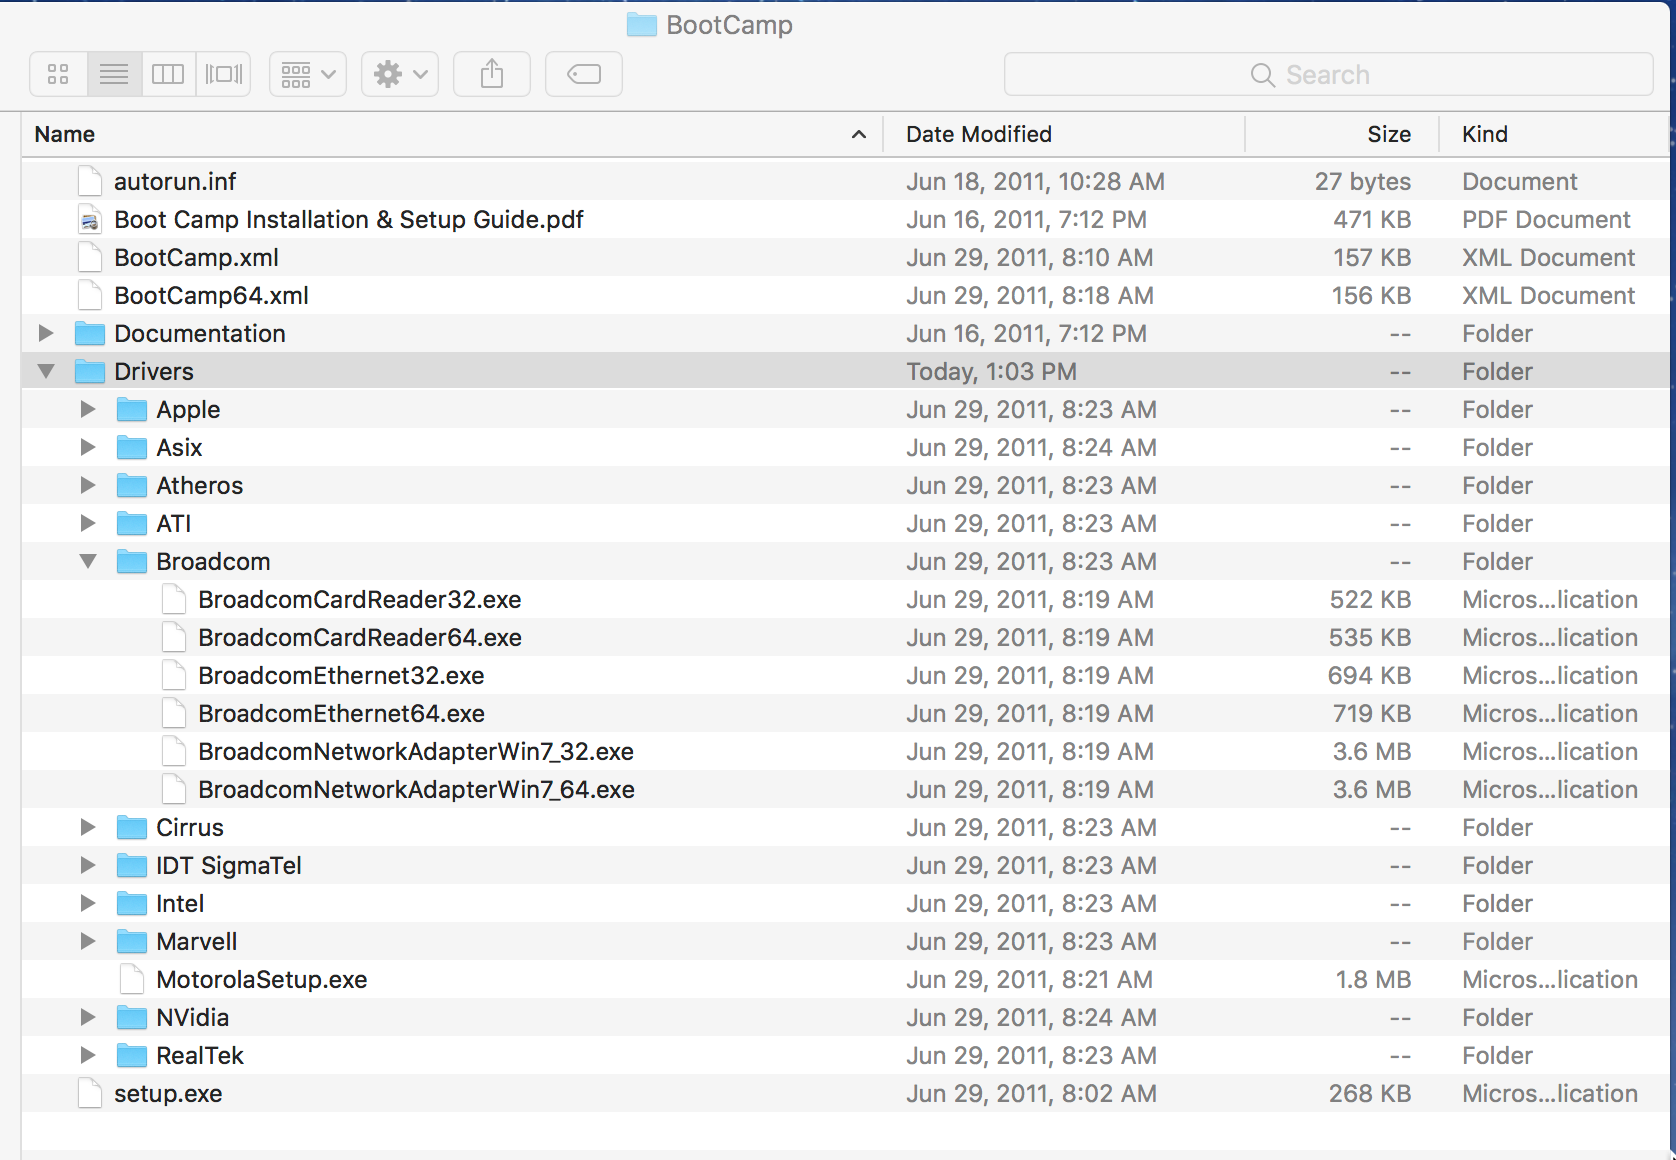Select the Atheros folder icon
The width and height of the screenshot is (1676, 1160).
(x=132, y=485)
